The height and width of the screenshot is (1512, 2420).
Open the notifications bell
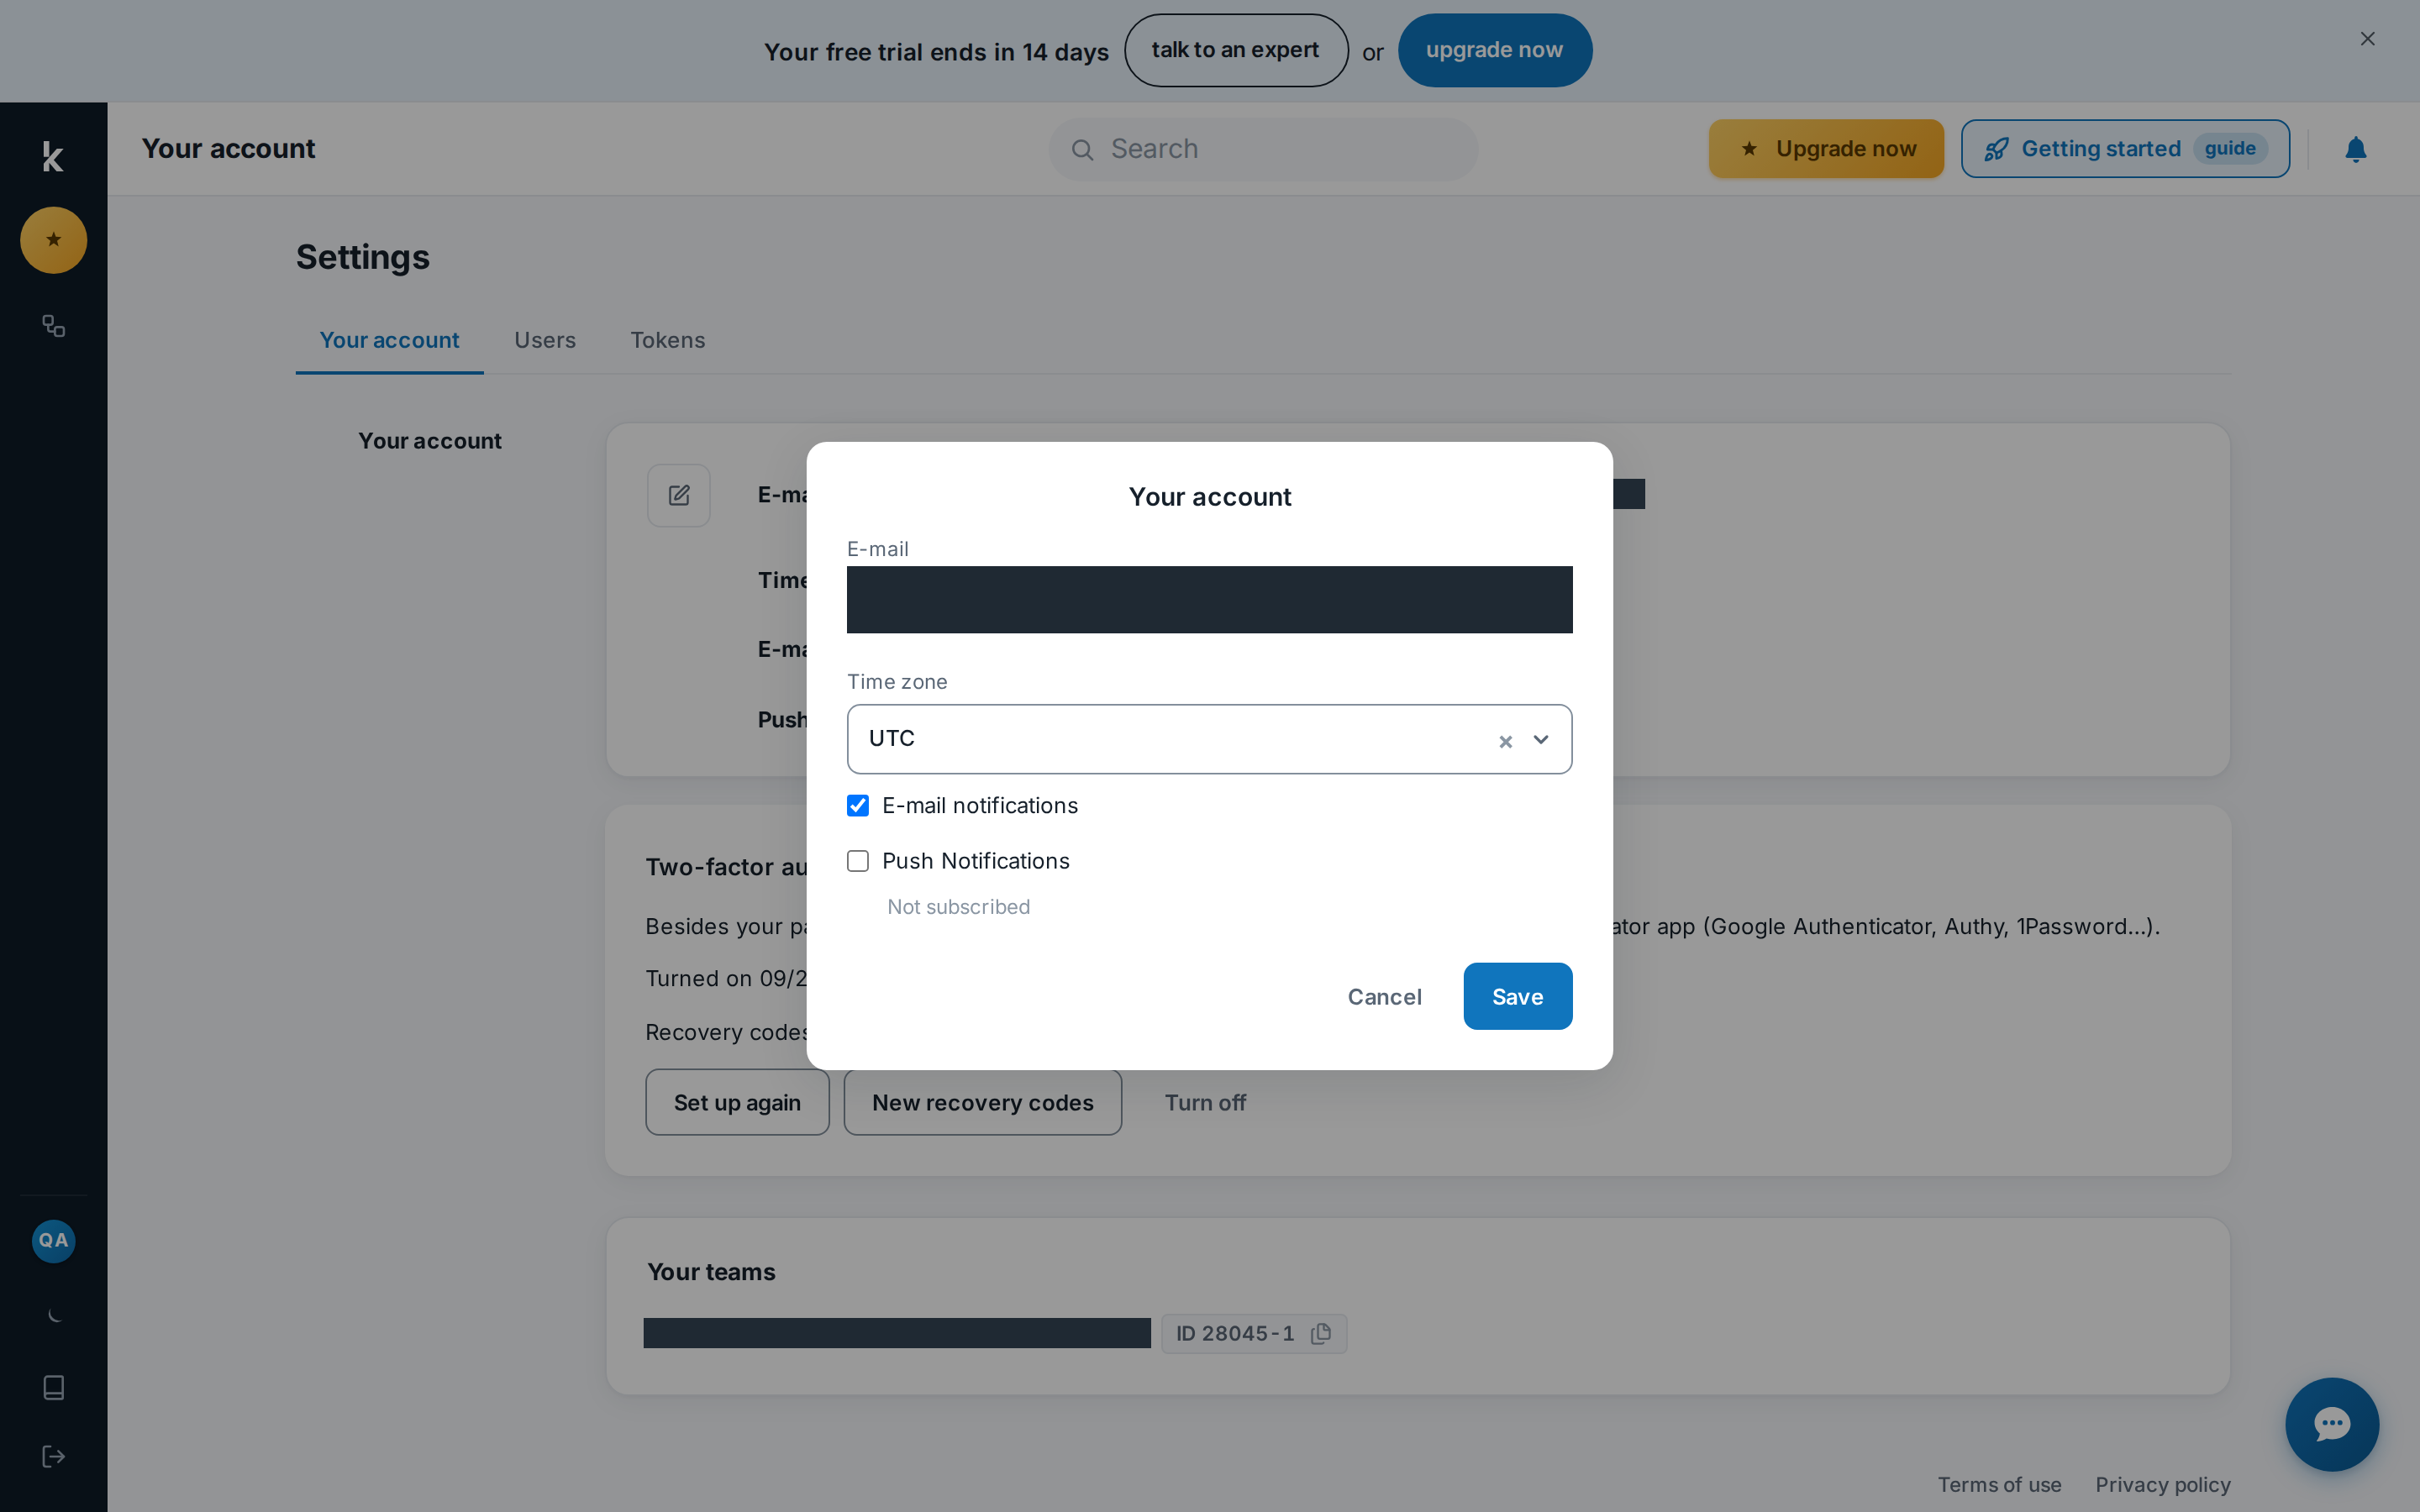click(2356, 149)
